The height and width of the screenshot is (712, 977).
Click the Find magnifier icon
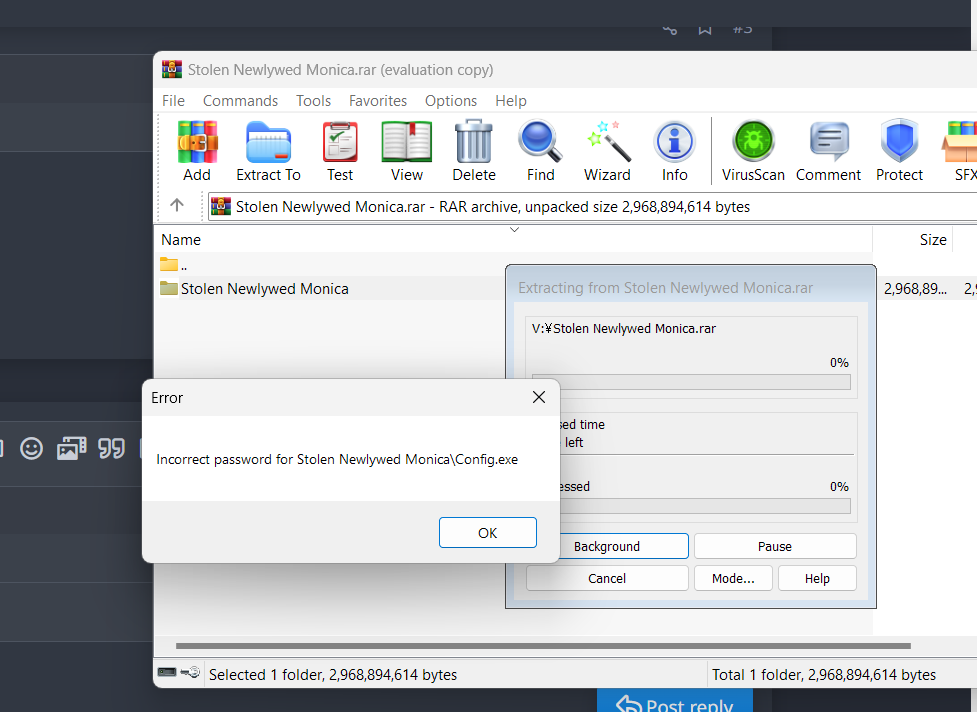click(540, 142)
